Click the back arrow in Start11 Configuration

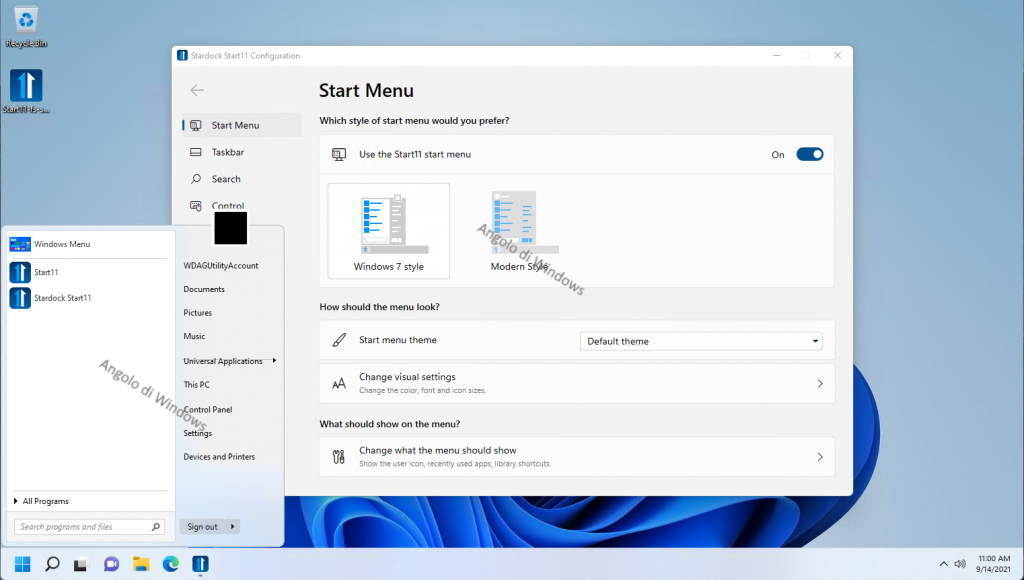[197, 90]
